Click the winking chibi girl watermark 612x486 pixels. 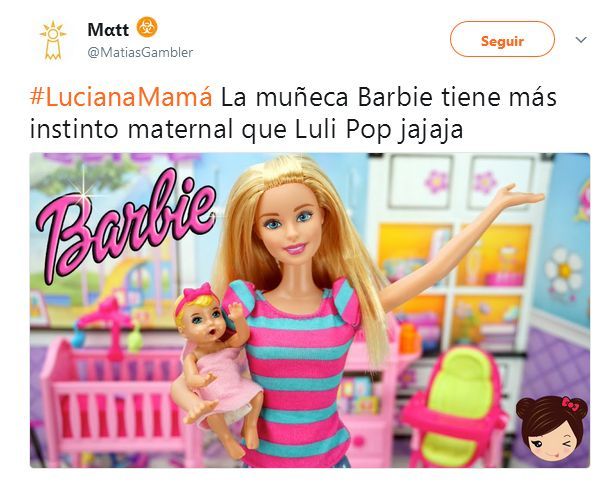tap(551, 429)
